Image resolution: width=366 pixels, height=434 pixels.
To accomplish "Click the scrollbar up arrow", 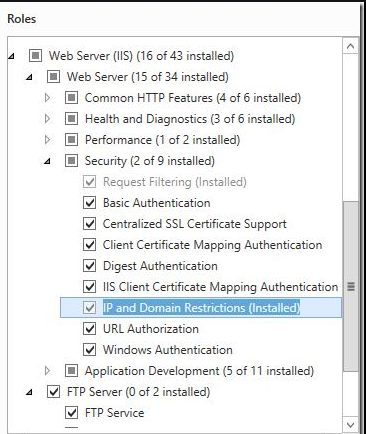I will [x=350, y=46].
